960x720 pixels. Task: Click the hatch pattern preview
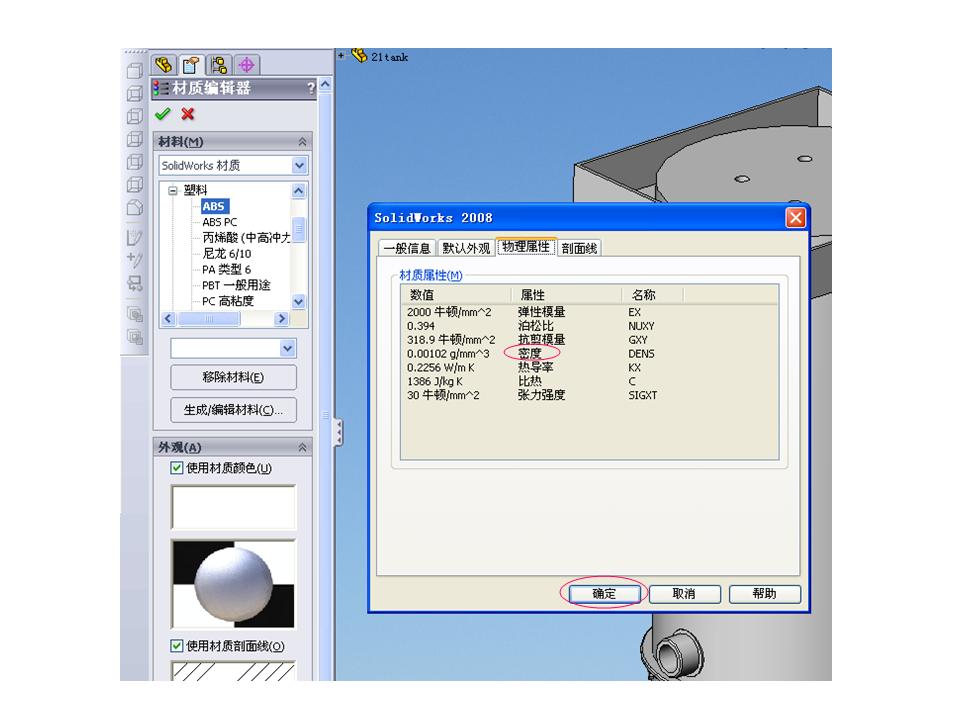pyautogui.click(x=233, y=671)
